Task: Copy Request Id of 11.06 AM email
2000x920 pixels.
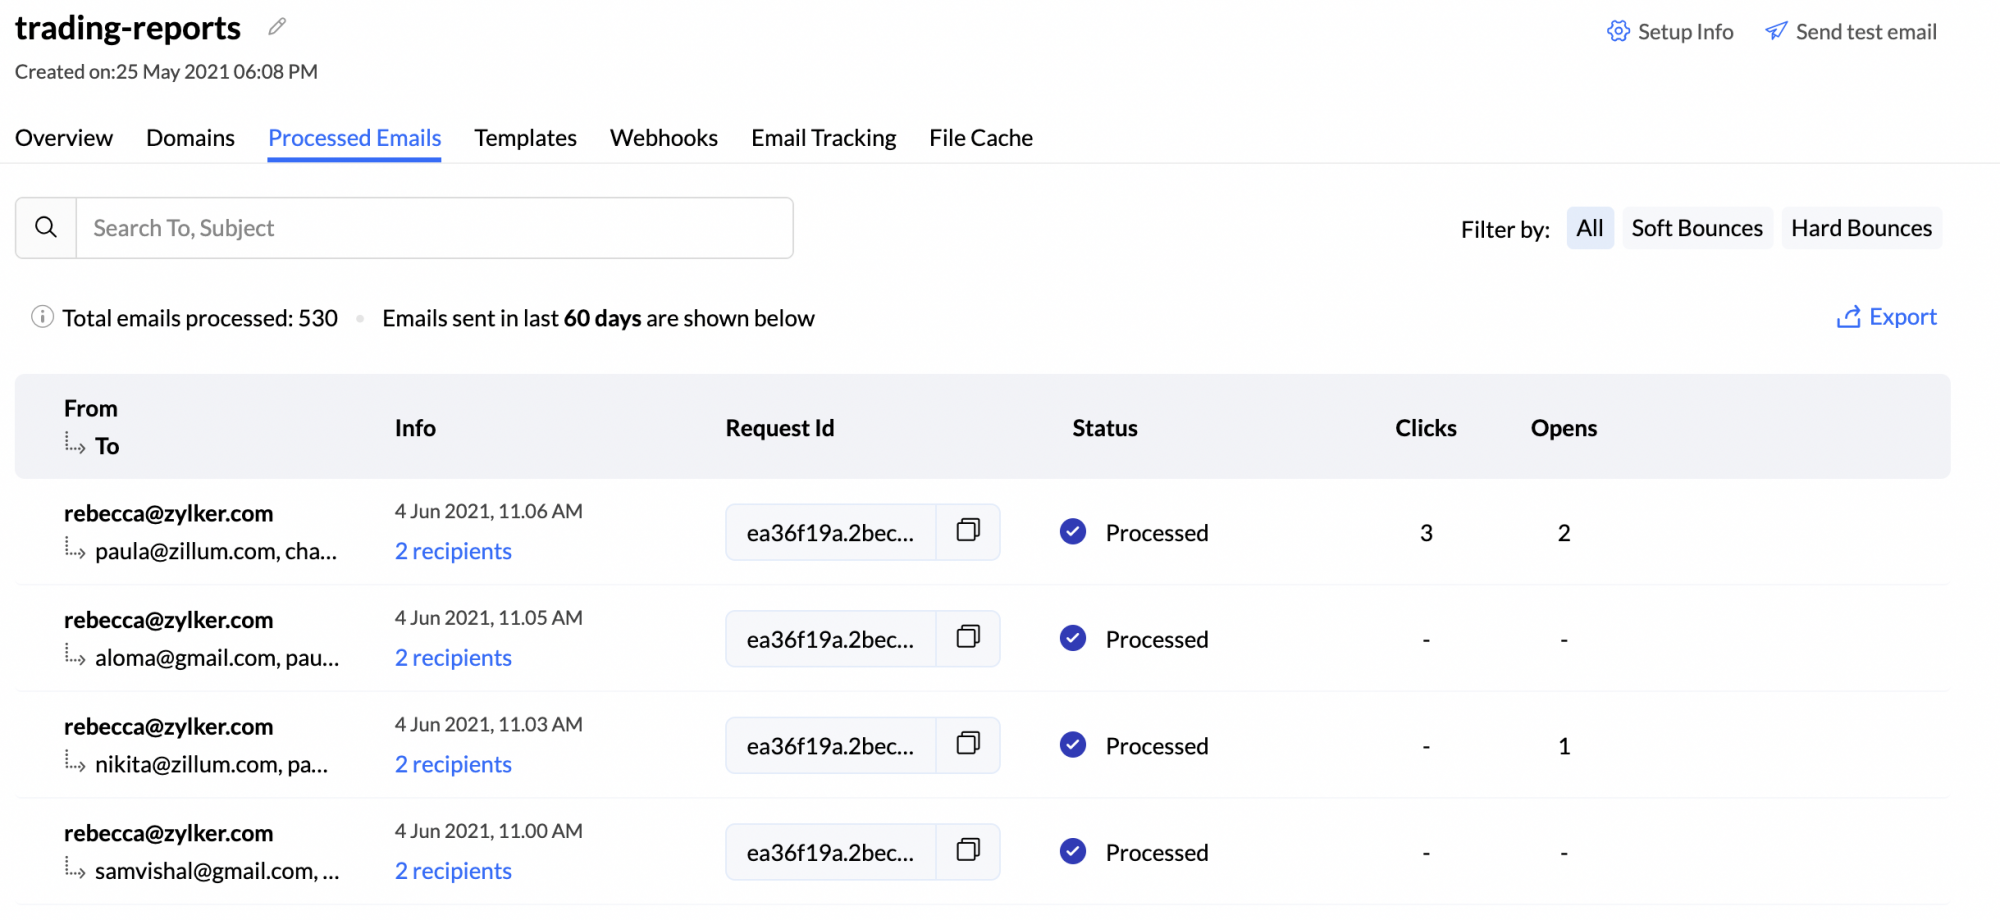Action: (x=967, y=531)
